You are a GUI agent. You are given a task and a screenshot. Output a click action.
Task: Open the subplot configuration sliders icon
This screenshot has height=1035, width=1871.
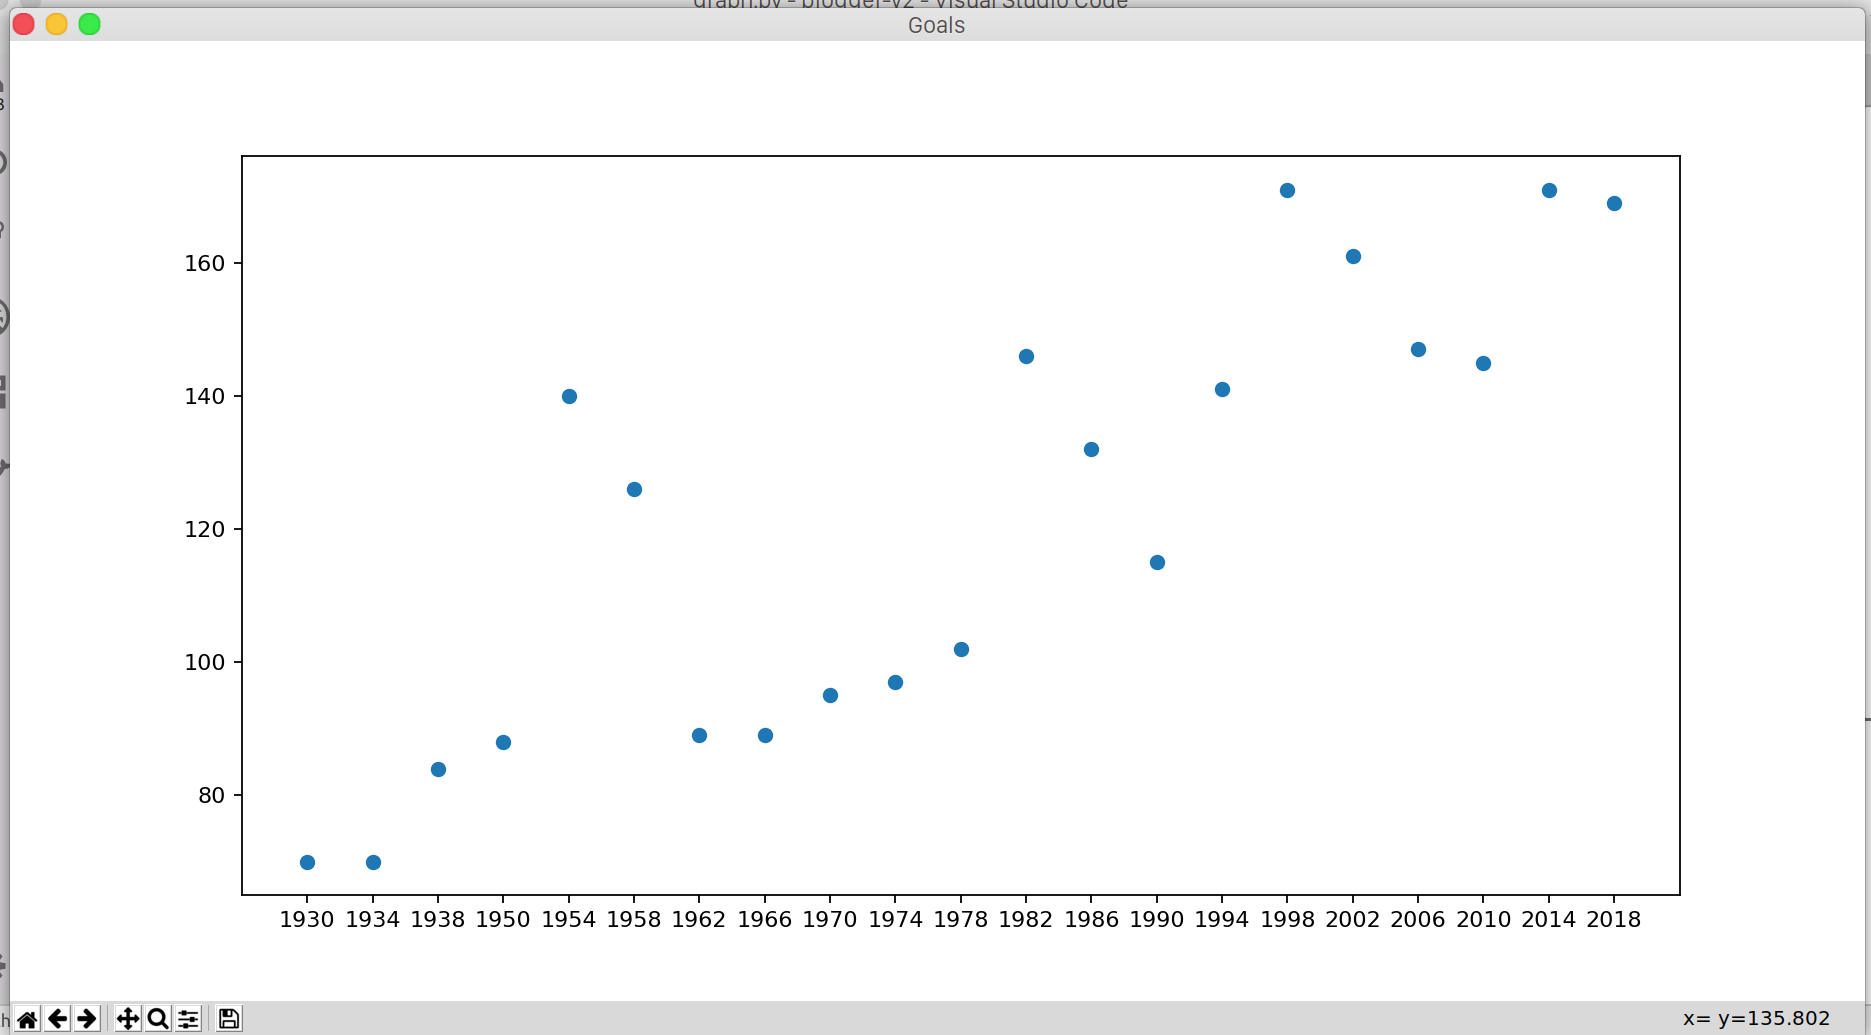189,1018
